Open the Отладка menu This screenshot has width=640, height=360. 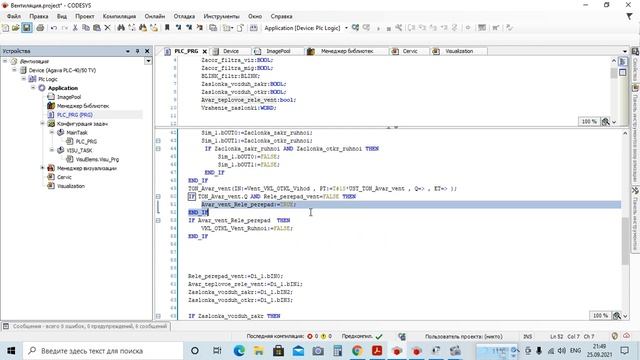click(184, 16)
